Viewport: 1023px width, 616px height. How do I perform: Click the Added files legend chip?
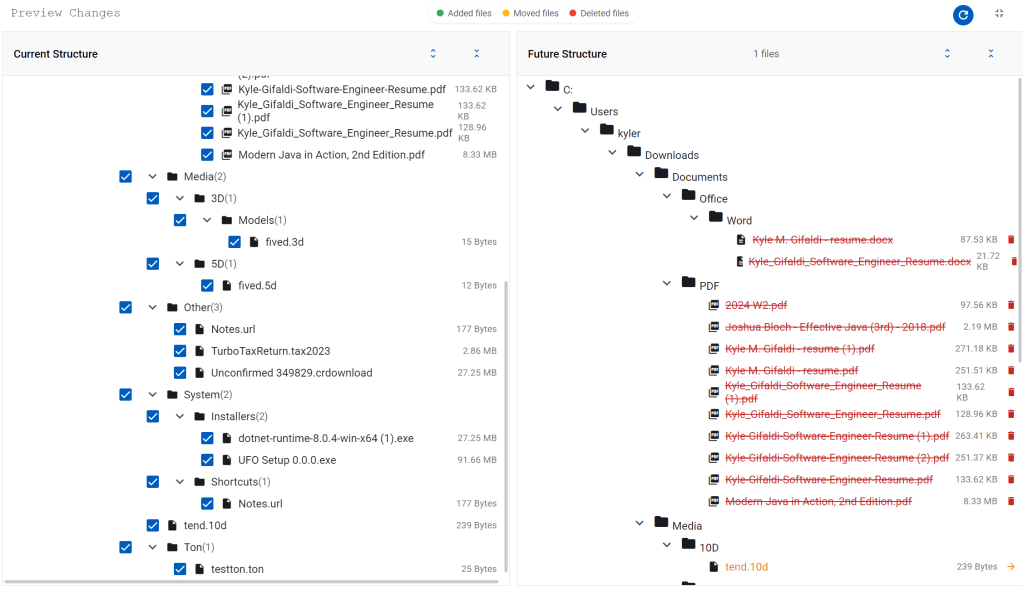(x=464, y=13)
